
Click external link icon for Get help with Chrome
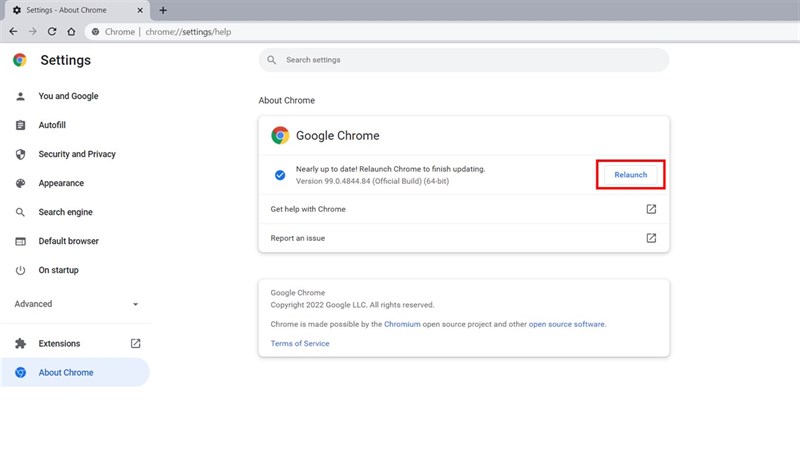pyautogui.click(x=651, y=209)
